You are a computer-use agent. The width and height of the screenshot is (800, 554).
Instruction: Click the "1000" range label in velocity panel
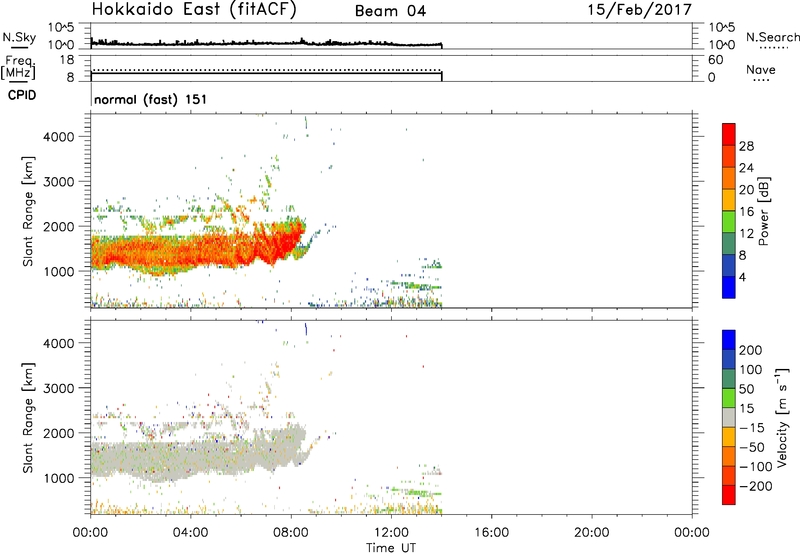[59, 478]
